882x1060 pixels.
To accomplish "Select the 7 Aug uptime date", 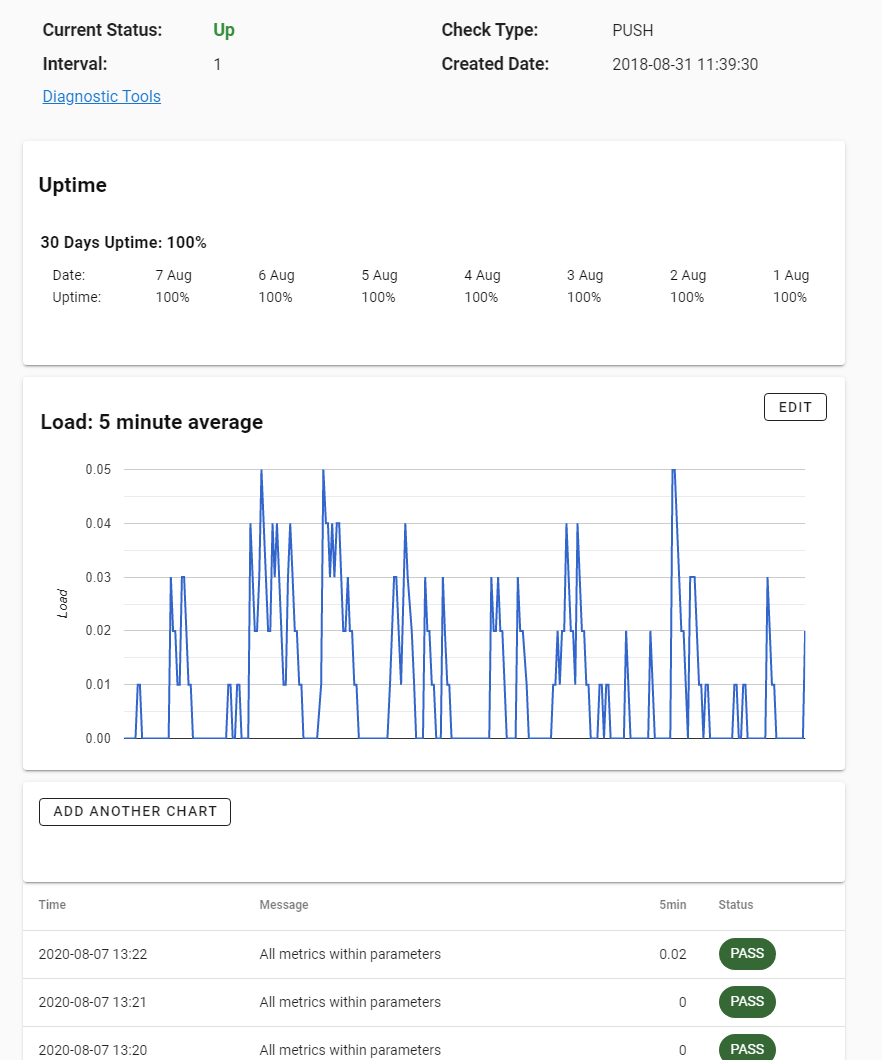I will click(174, 275).
